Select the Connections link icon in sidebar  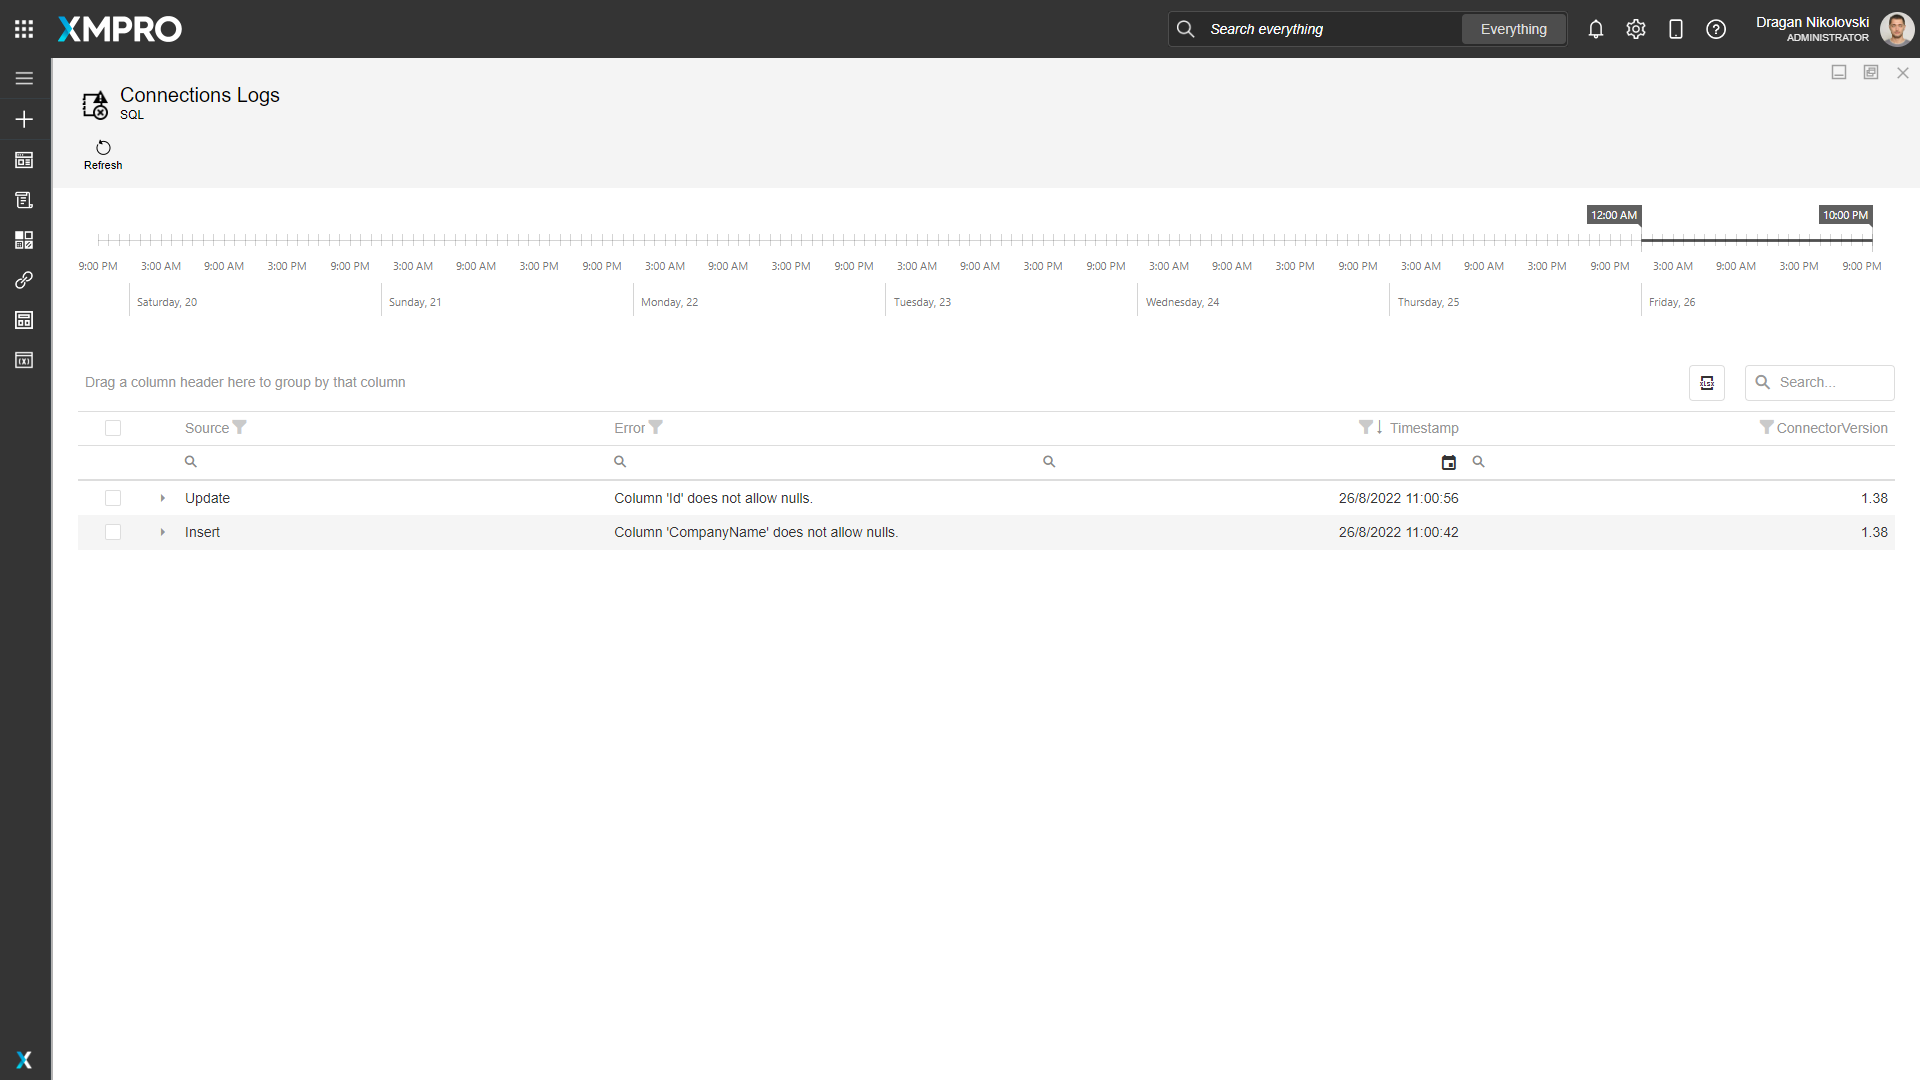click(24, 280)
